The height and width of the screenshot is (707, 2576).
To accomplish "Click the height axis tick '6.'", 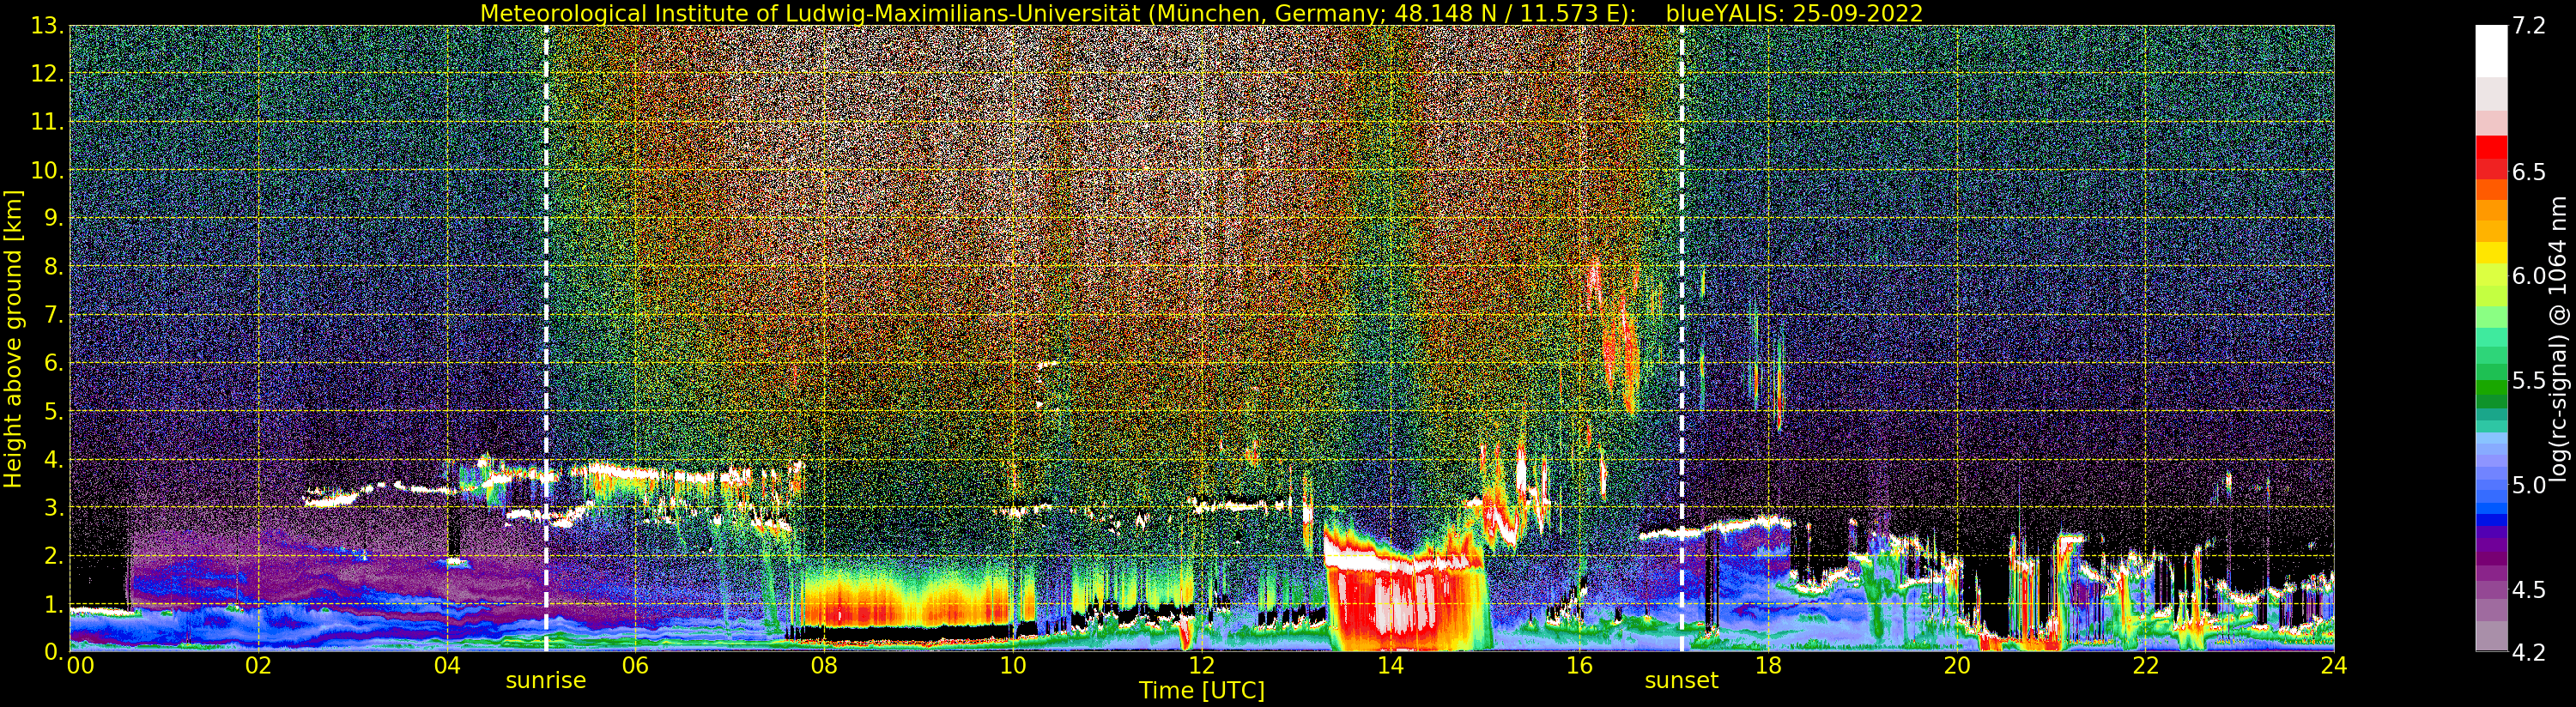I will pos(54,363).
